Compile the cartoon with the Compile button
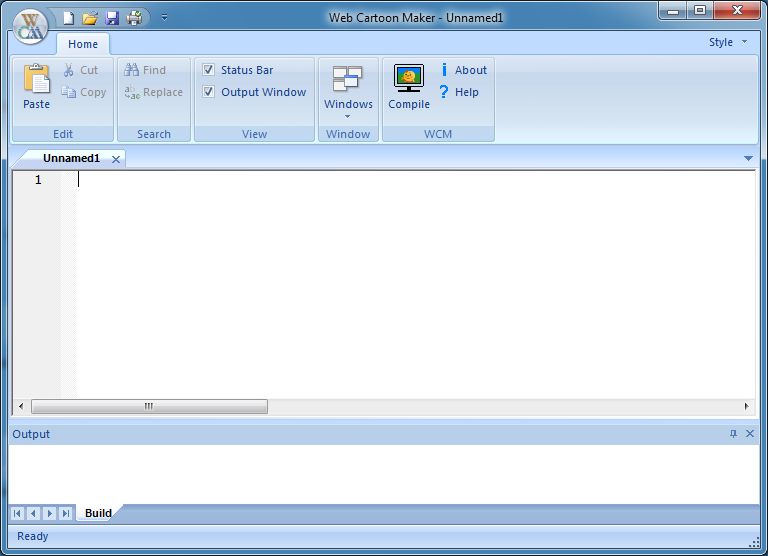This screenshot has width=768, height=556. point(409,87)
